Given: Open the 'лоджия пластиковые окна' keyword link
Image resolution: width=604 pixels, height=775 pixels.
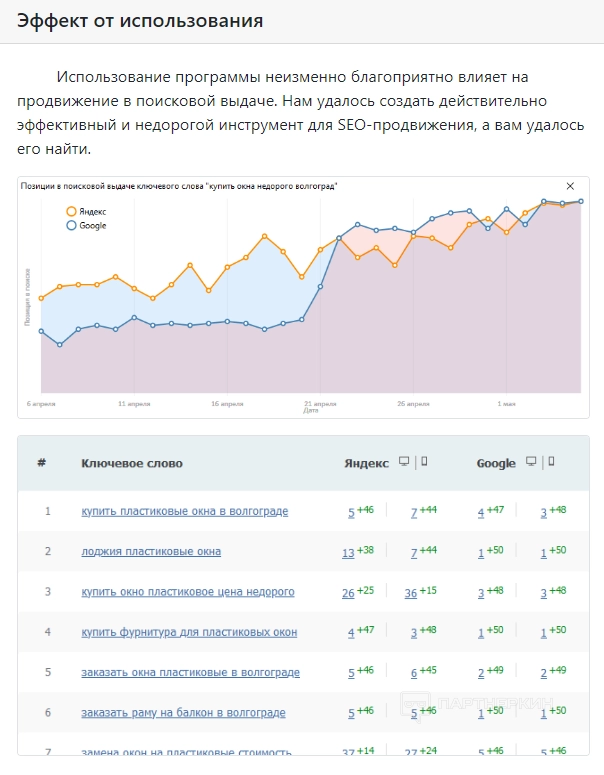Looking at the screenshot, I should tap(151, 551).
